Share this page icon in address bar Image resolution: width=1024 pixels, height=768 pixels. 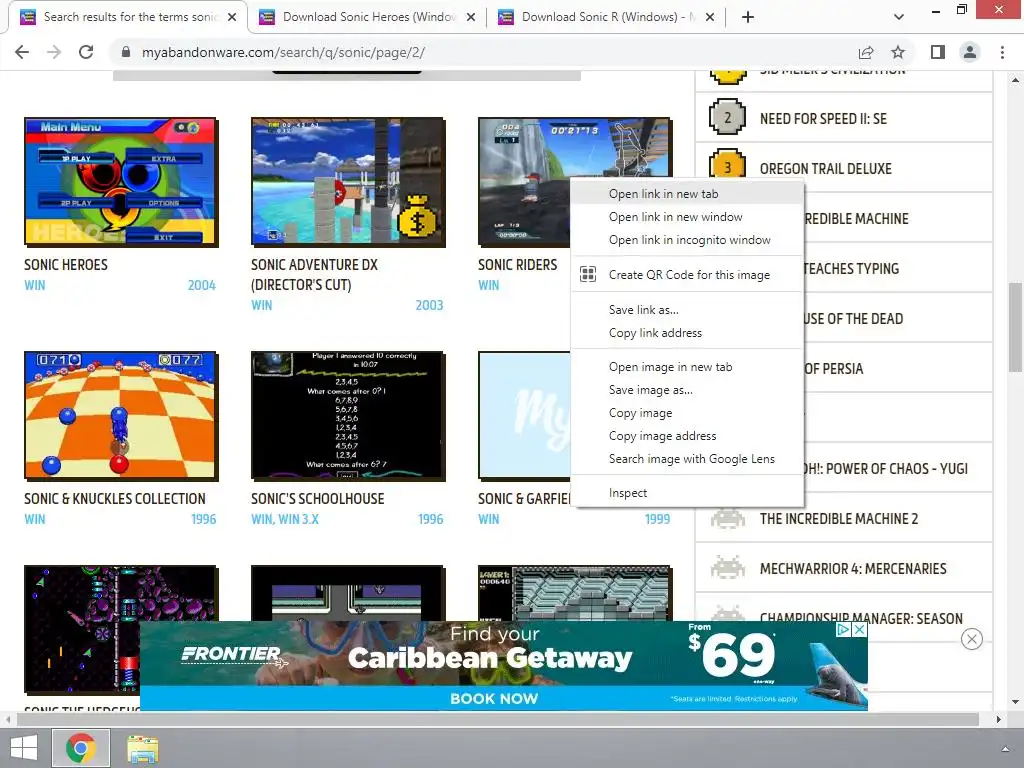coord(866,52)
